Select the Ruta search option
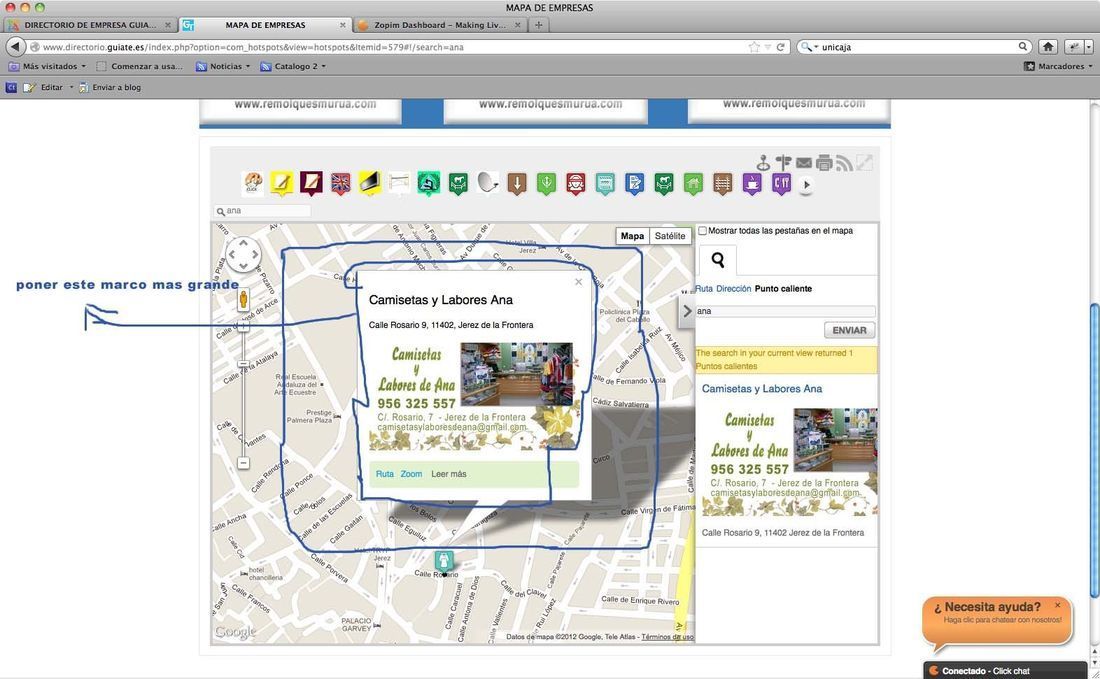Image resolution: width=1100 pixels, height=679 pixels. tap(704, 288)
